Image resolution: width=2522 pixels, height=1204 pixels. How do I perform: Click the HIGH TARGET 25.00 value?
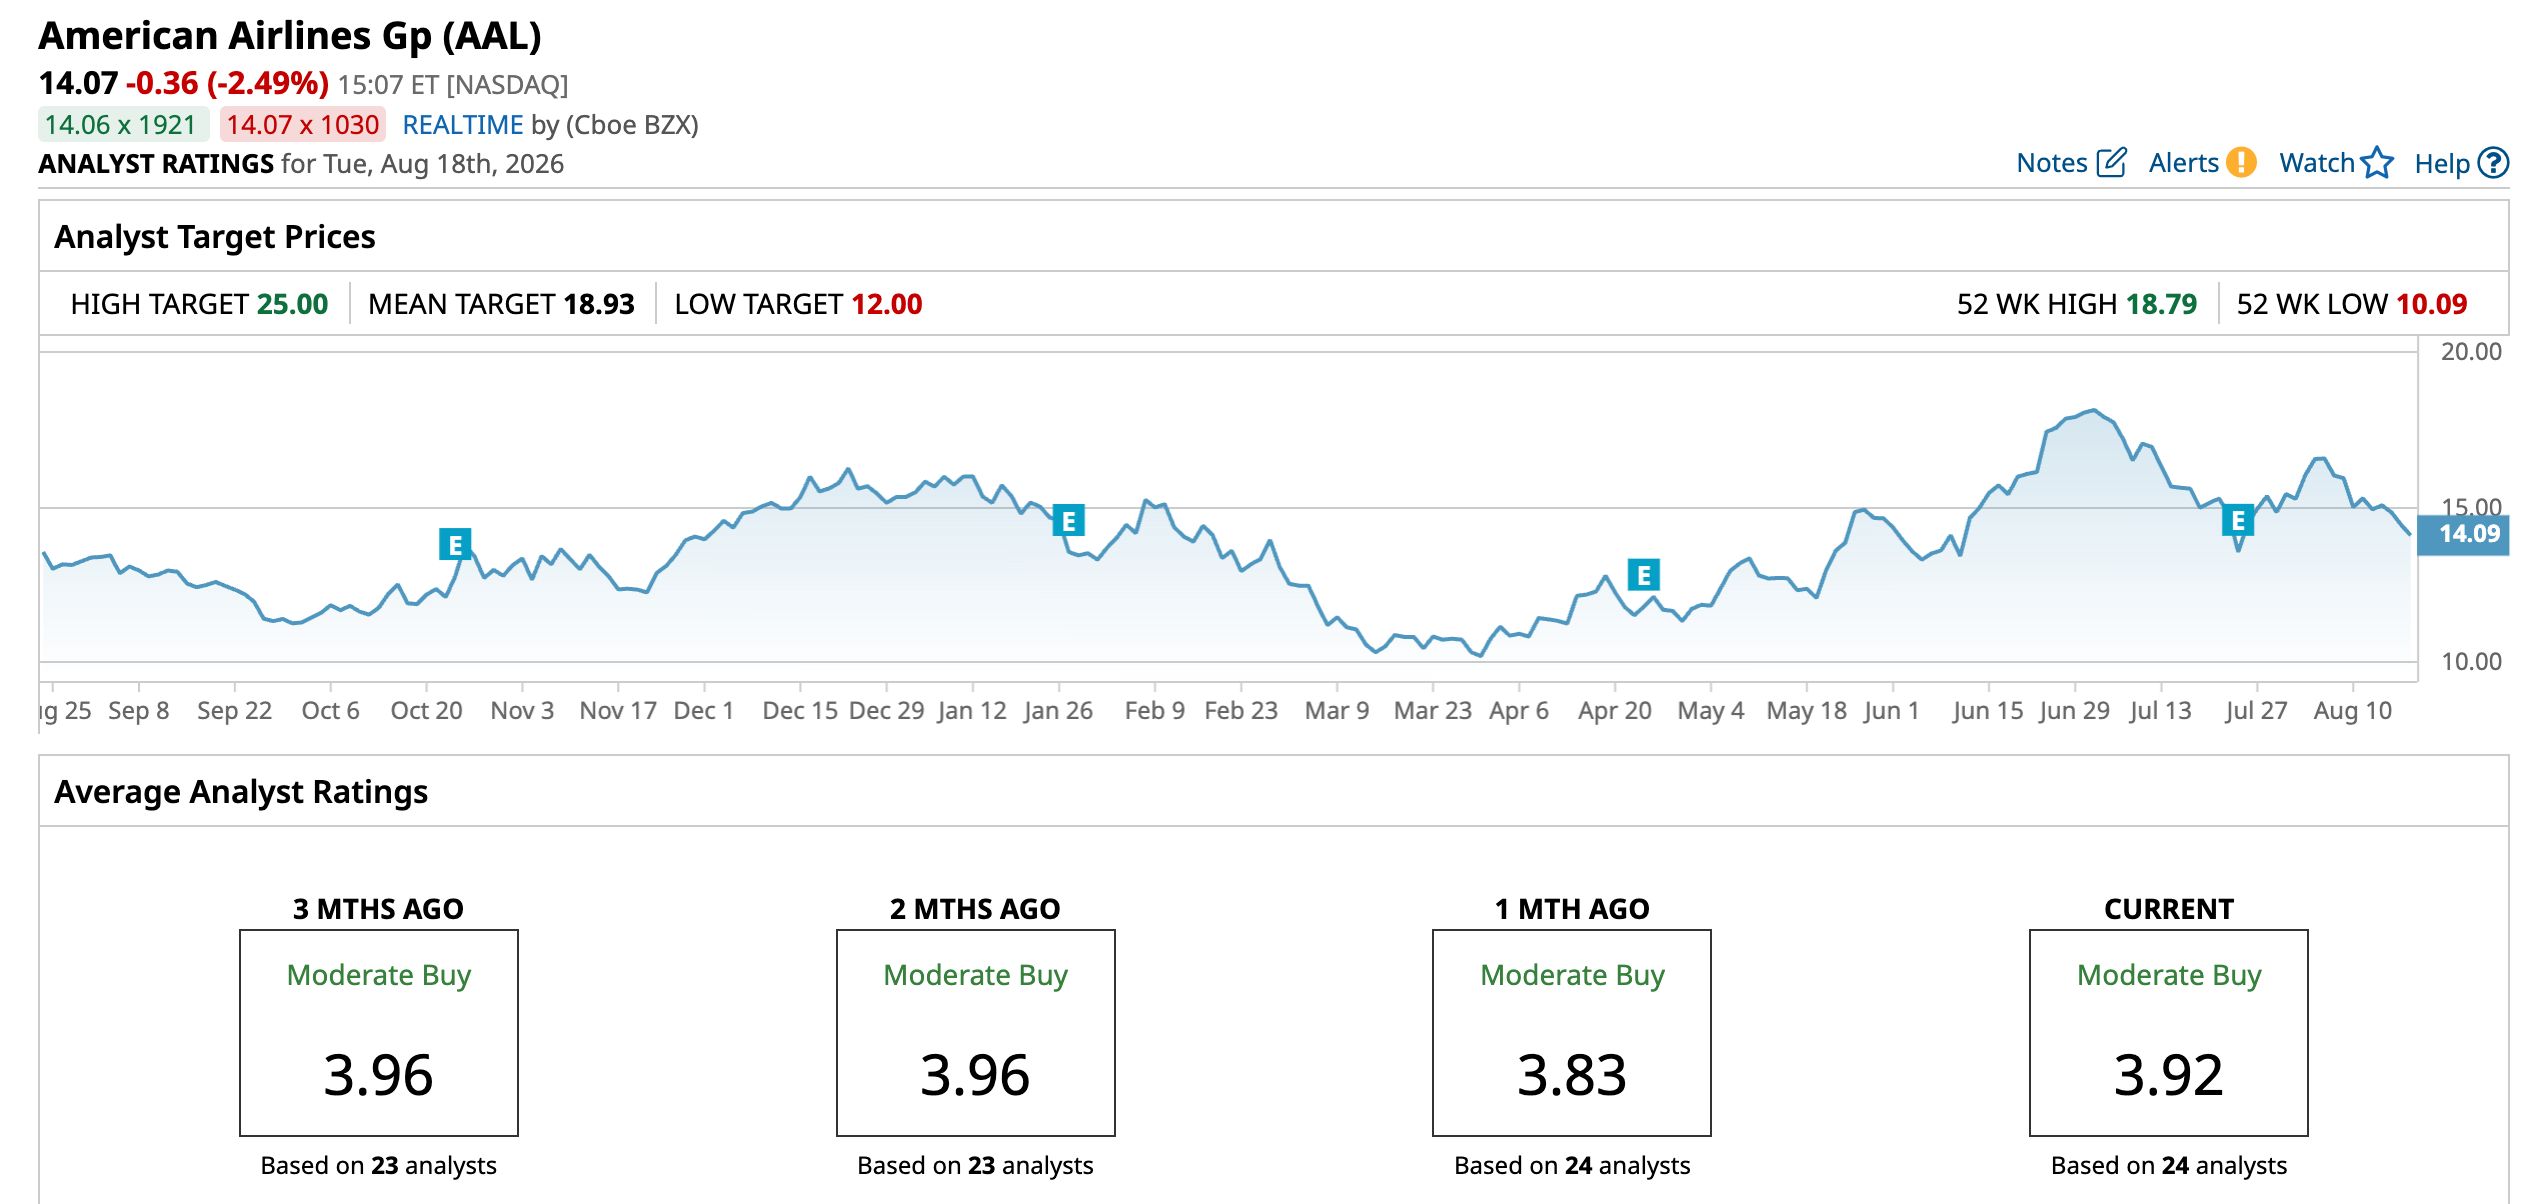coord(292,304)
